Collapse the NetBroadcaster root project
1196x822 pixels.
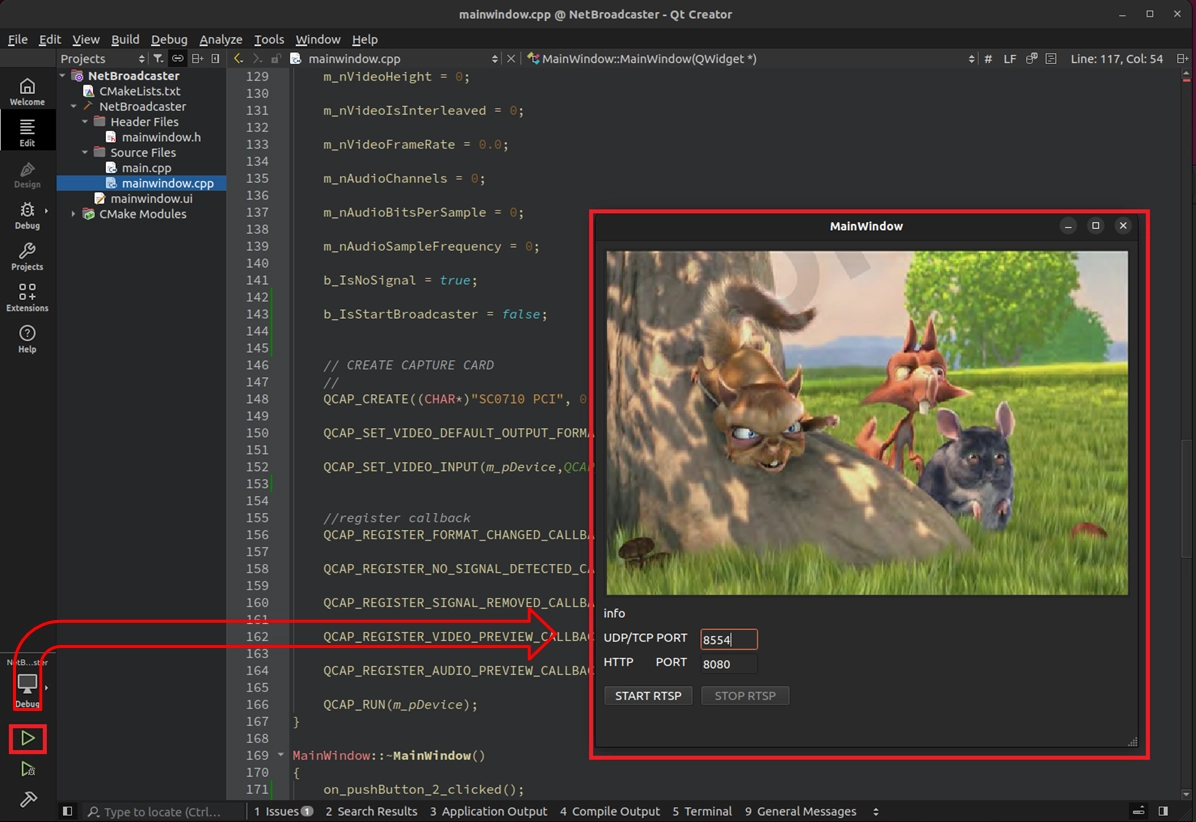(63, 75)
